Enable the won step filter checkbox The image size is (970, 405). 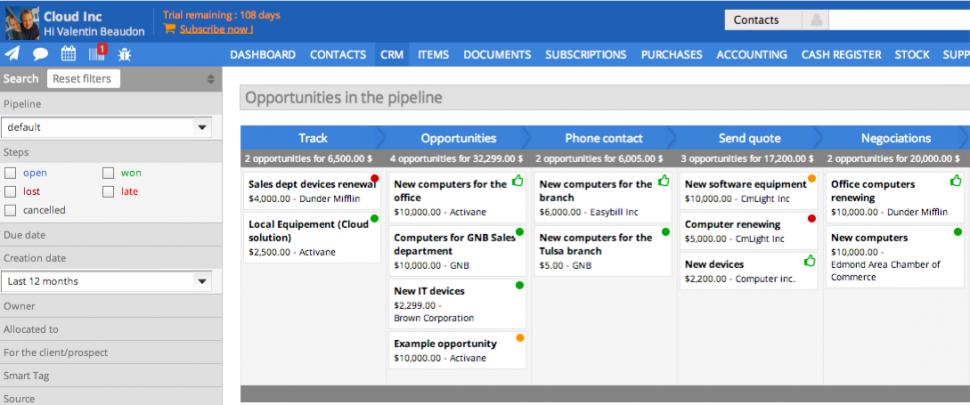pos(108,173)
